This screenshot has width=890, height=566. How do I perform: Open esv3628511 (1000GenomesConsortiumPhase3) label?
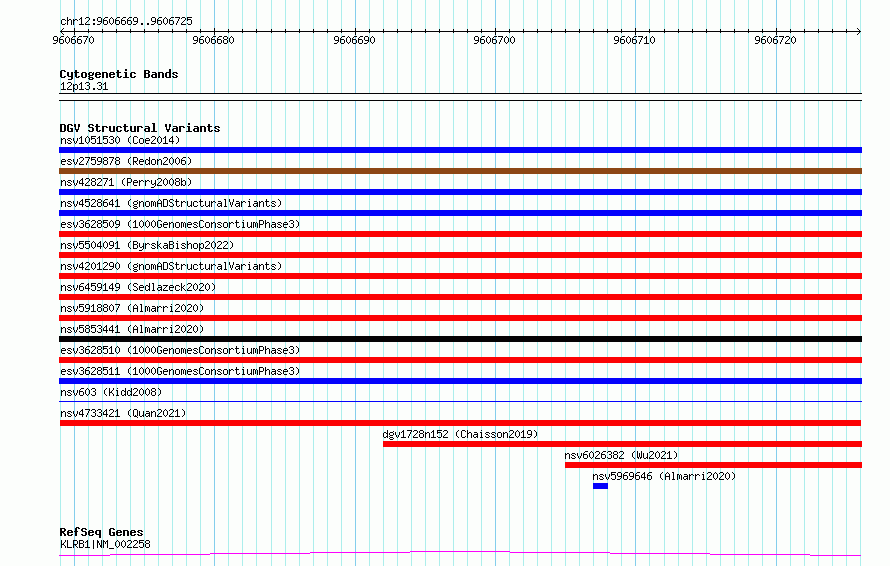(180, 371)
